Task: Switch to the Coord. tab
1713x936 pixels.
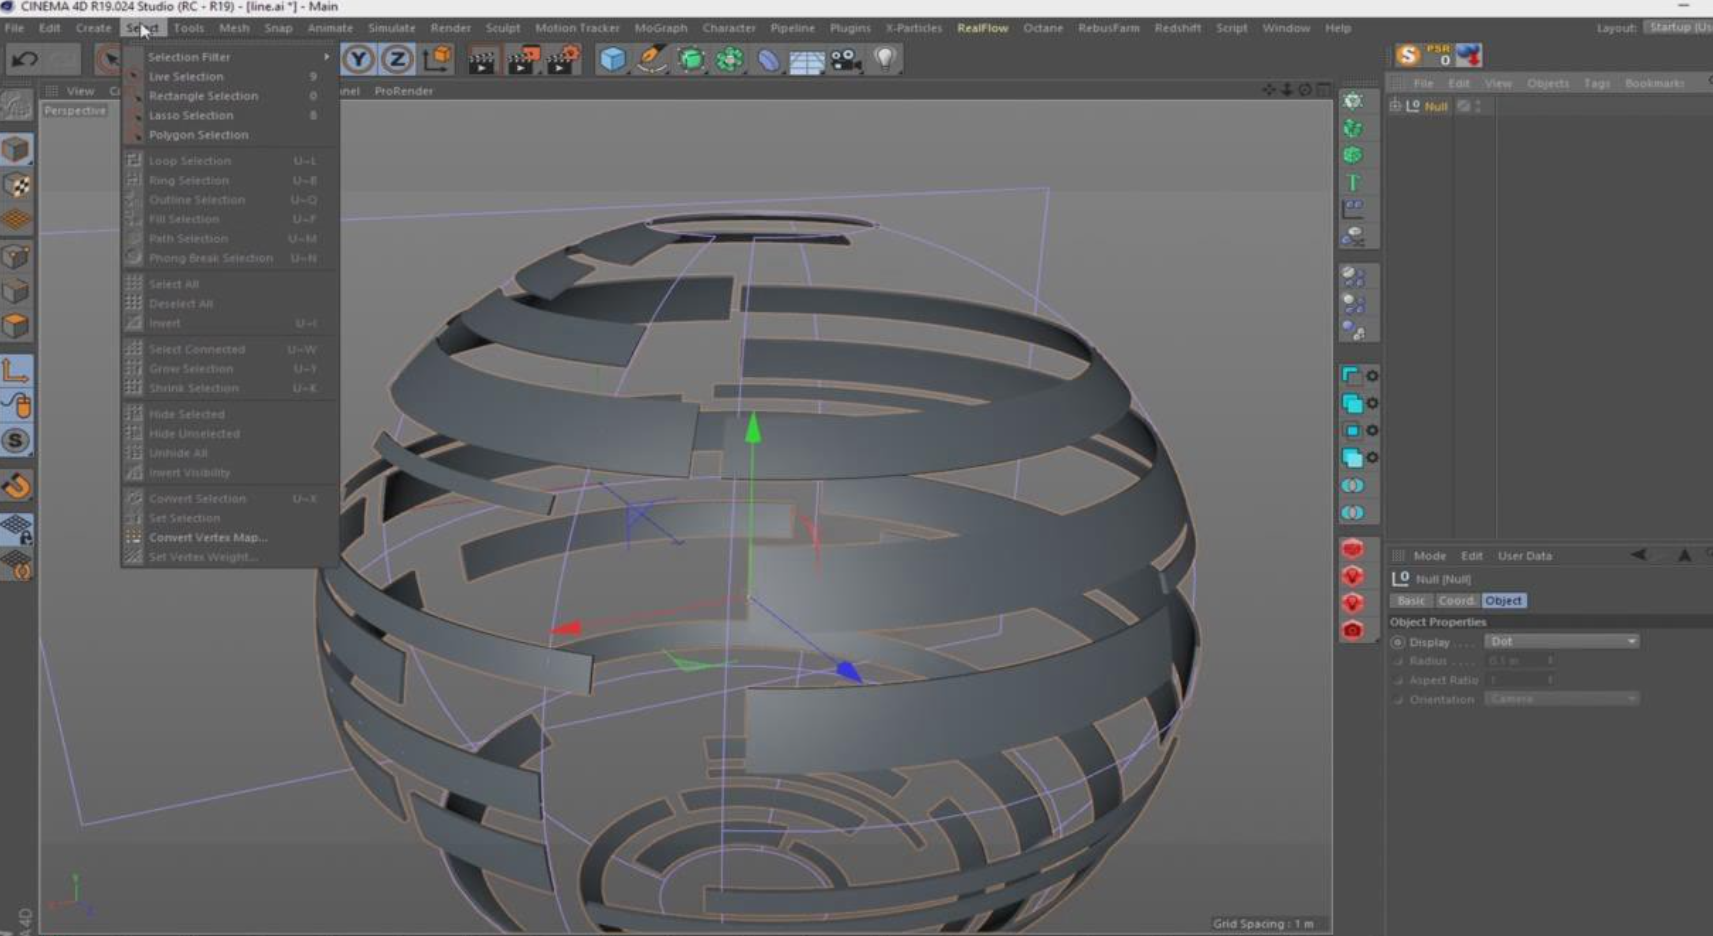Action: (1456, 601)
